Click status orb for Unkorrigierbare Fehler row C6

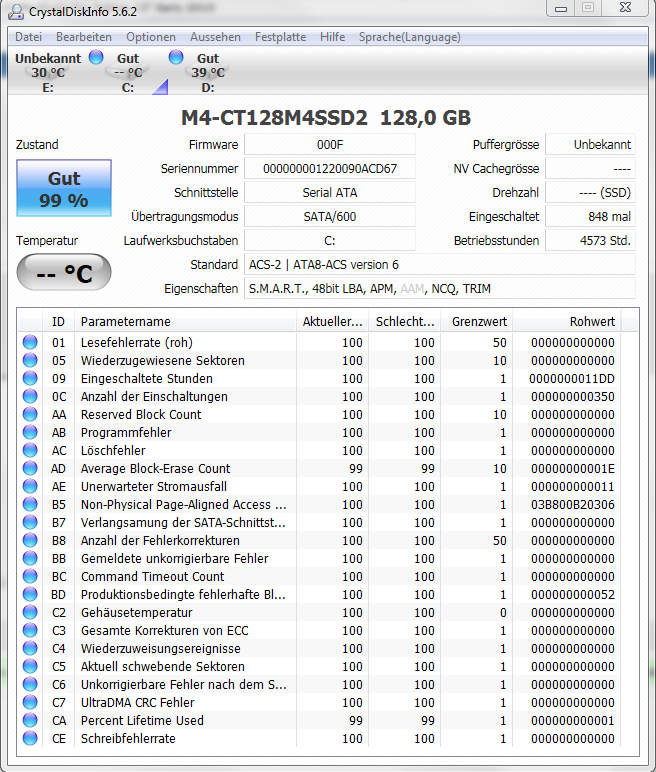(30, 684)
